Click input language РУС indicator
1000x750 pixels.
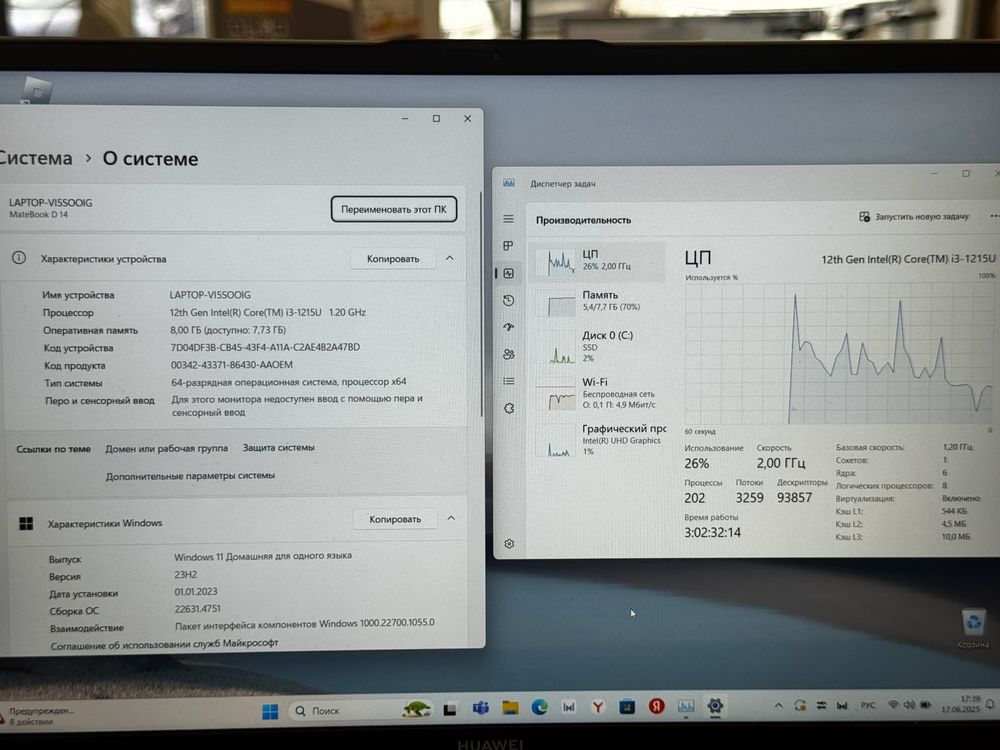tap(868, 705)
